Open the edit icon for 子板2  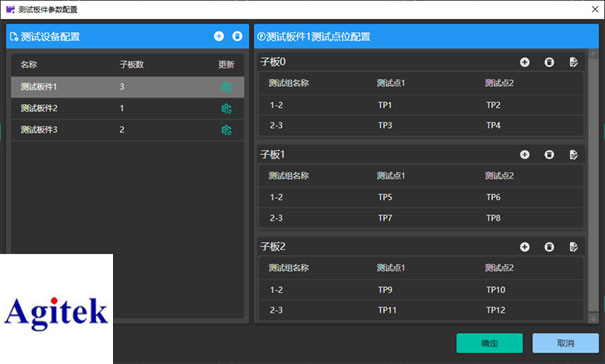[574, 247]
